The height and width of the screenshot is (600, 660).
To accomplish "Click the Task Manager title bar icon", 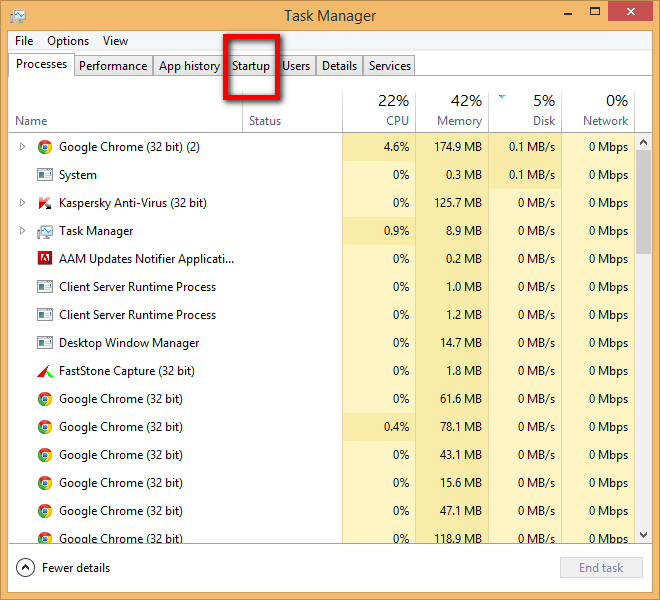I will 18,16.
